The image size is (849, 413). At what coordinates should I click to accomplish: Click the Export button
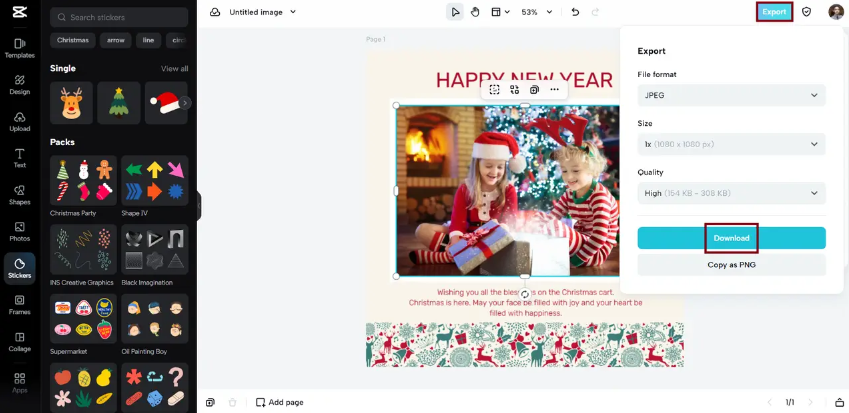tap(774, 12)
